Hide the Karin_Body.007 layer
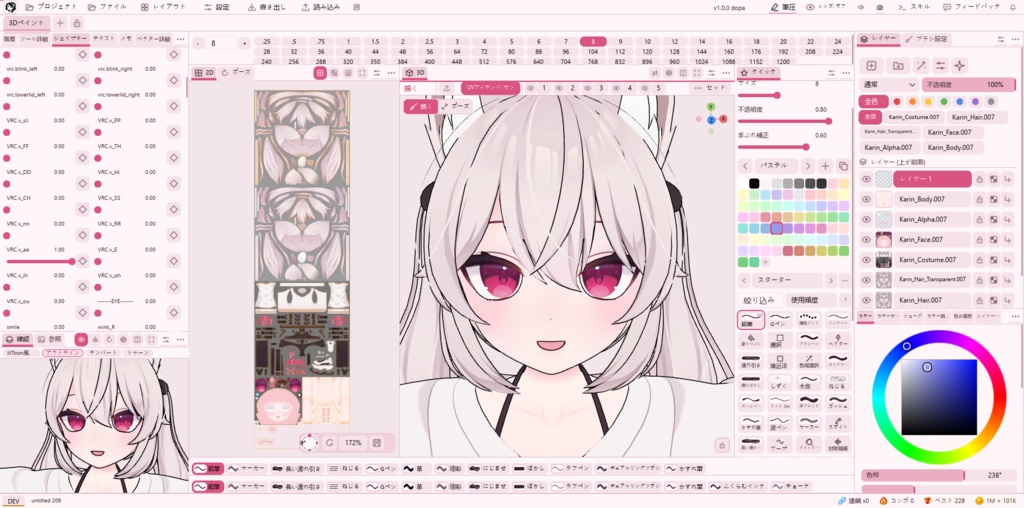Image resolution: width=1024 pixels, height=508 pixels. 866,199
